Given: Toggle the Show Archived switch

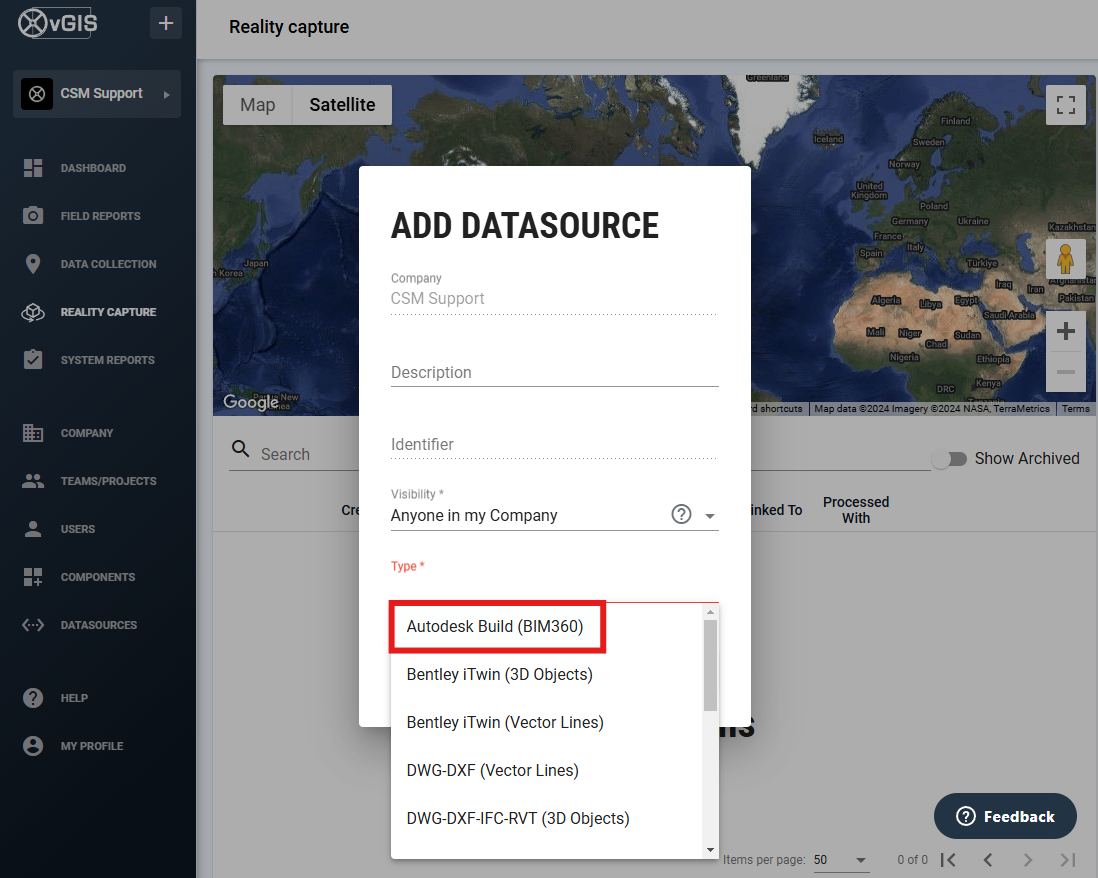Looking at the screenshot, I should click(950, 459).
